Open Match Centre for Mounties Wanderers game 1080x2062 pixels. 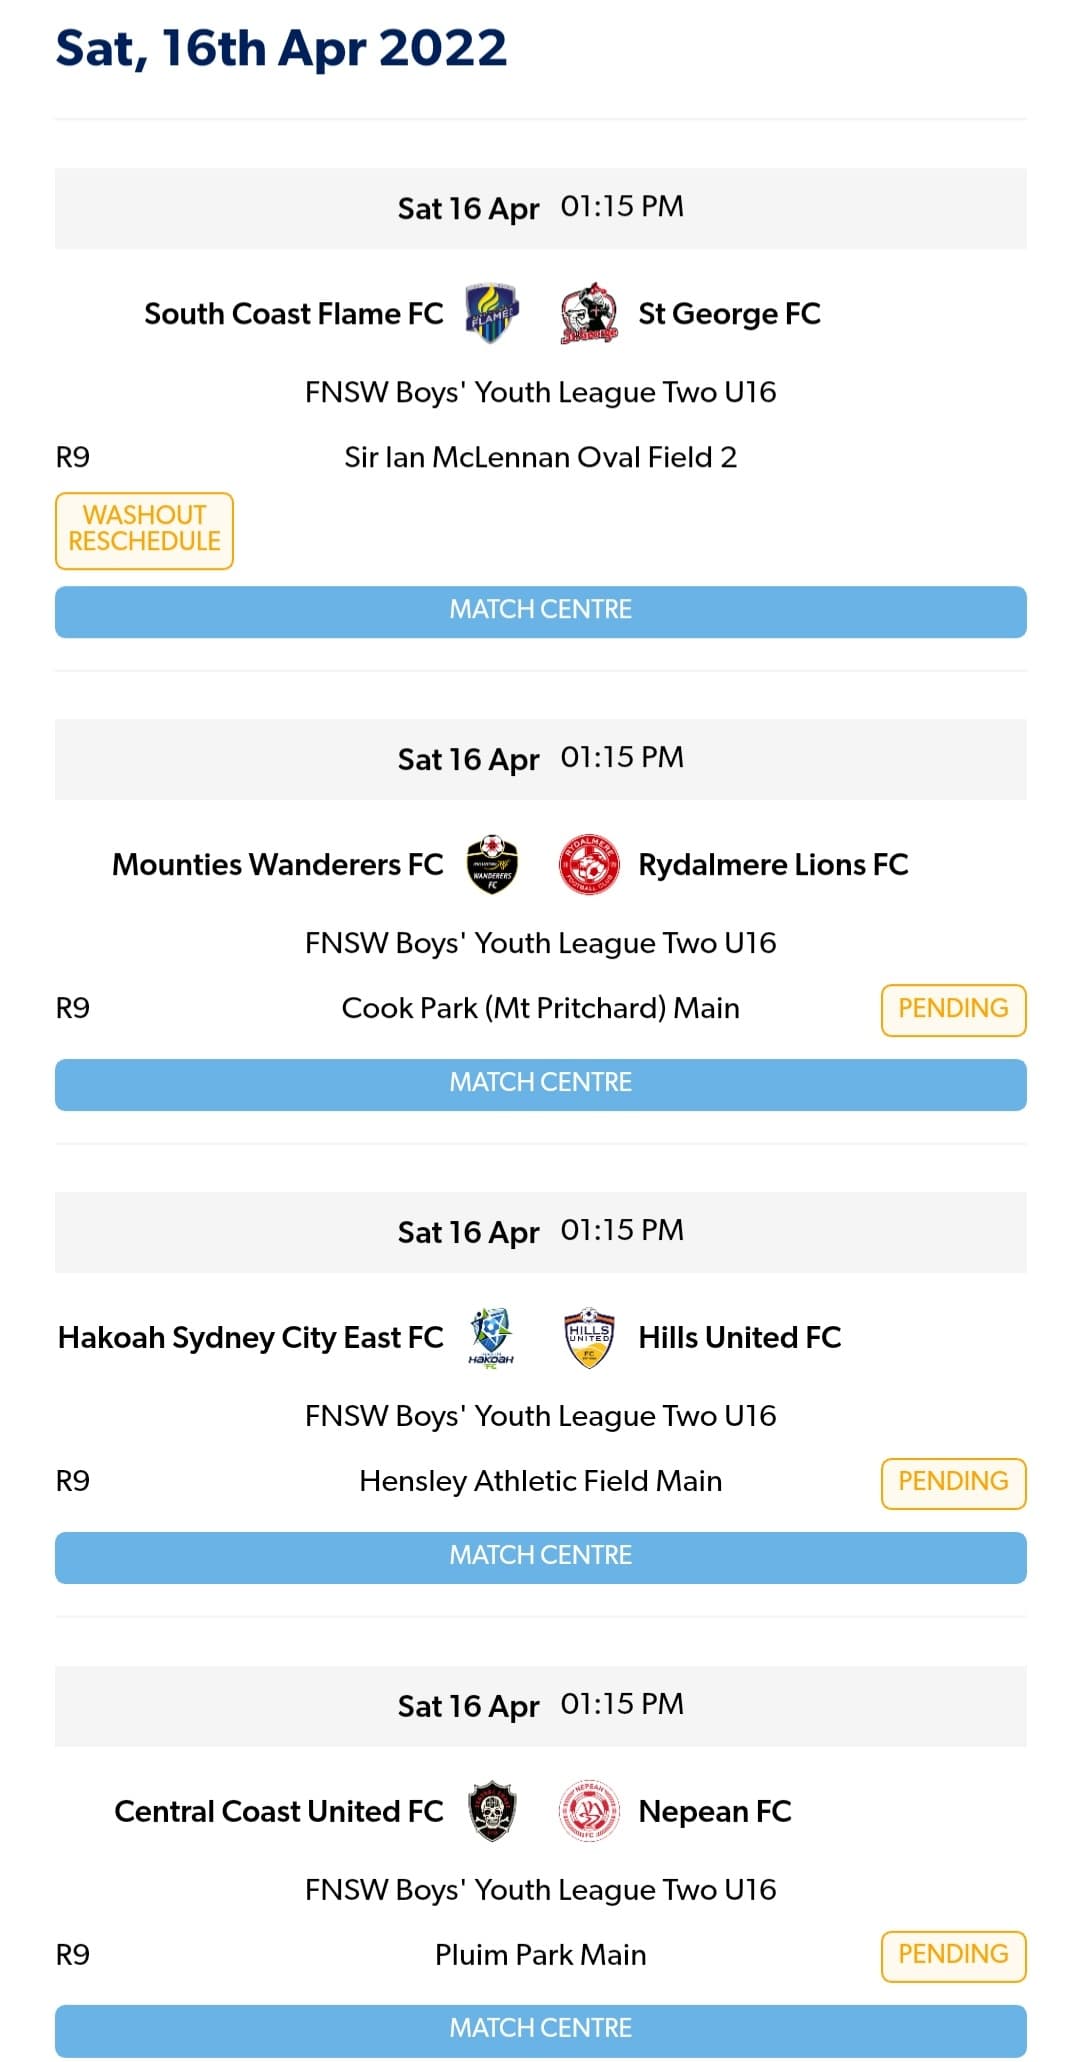tap(540, 1084)
